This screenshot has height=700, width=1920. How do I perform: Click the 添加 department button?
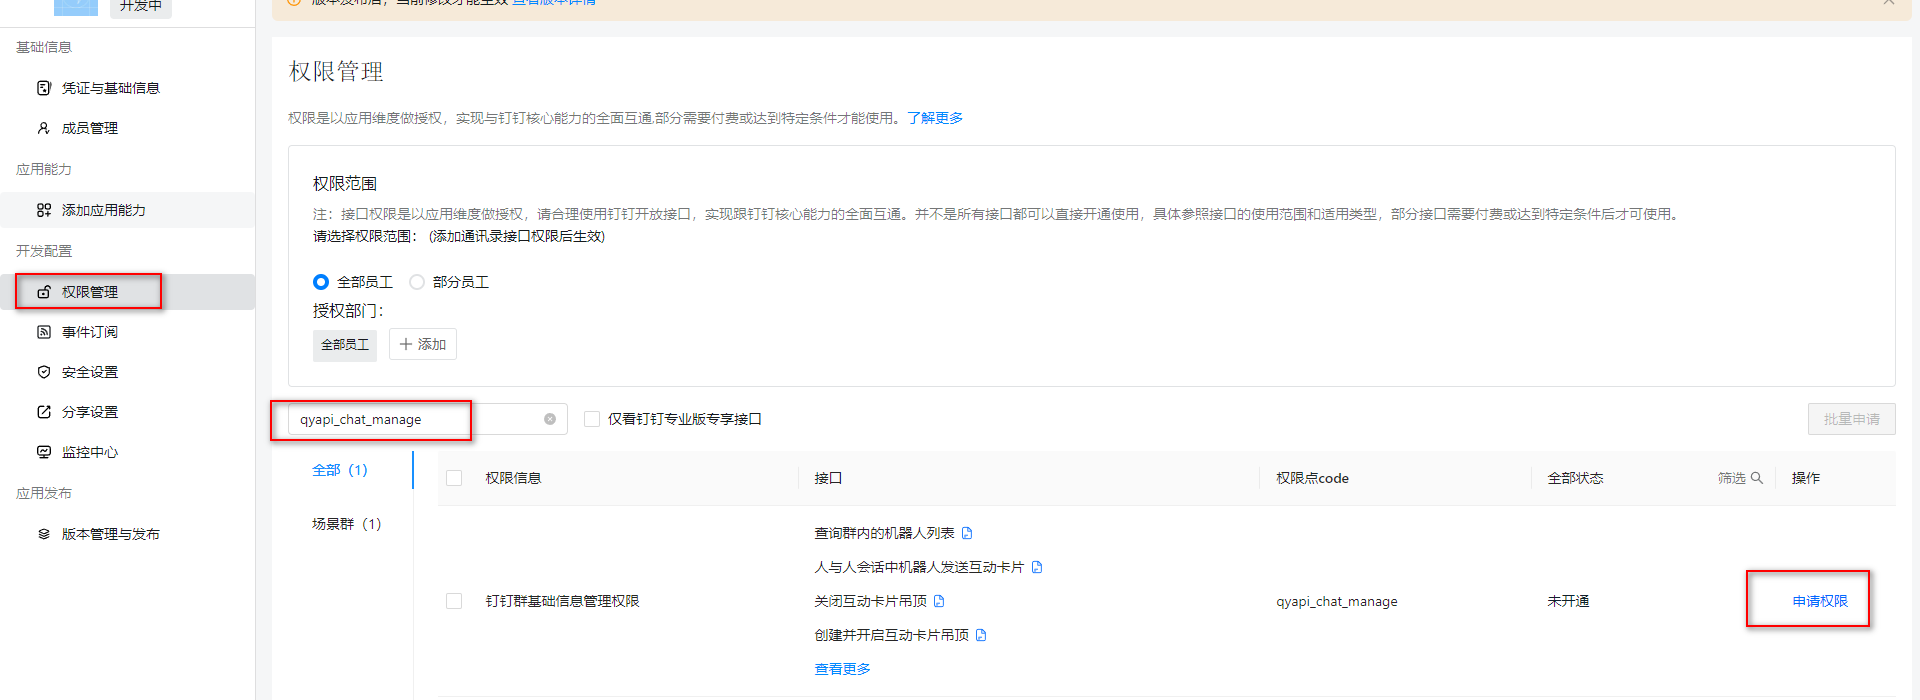(423, 344)
